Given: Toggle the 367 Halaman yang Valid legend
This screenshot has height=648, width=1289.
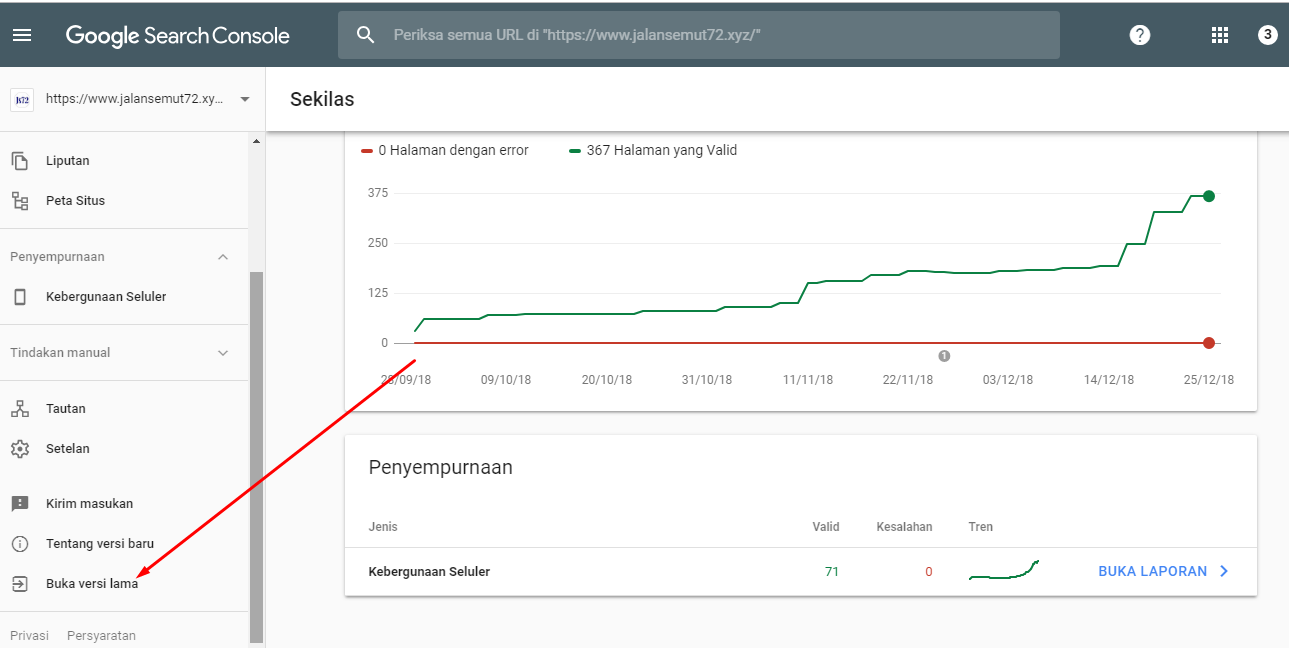Looking at the screenshot, I should click(653, 150).
